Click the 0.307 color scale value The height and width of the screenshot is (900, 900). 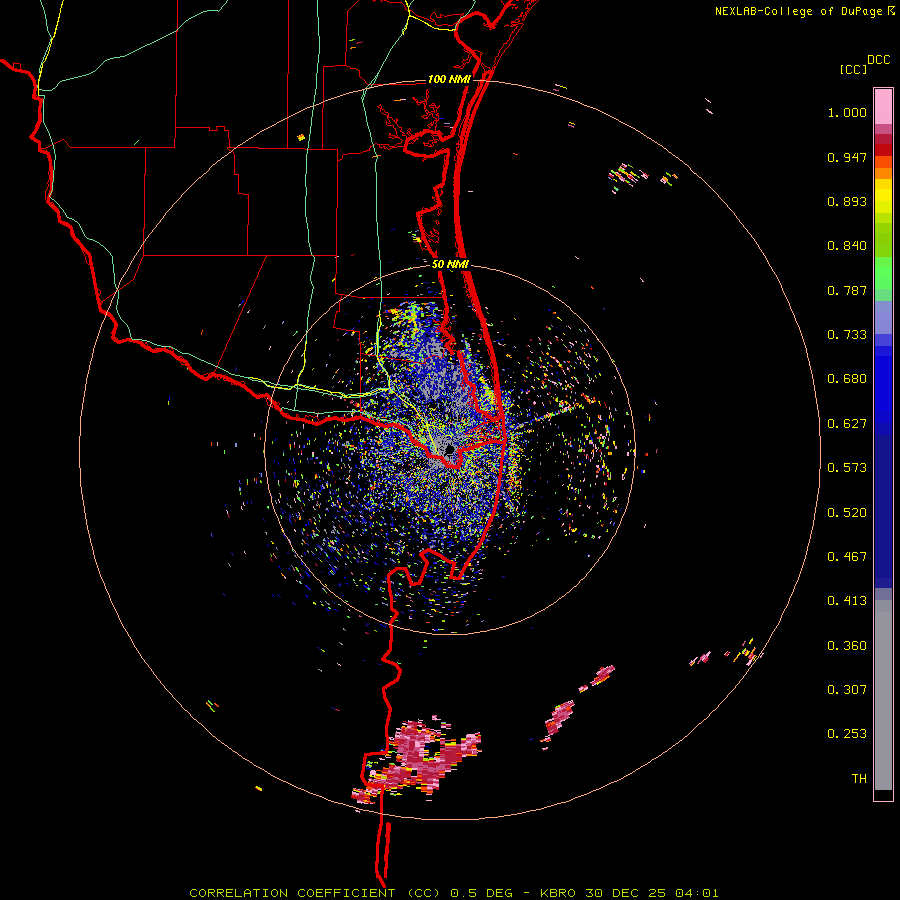847,690
